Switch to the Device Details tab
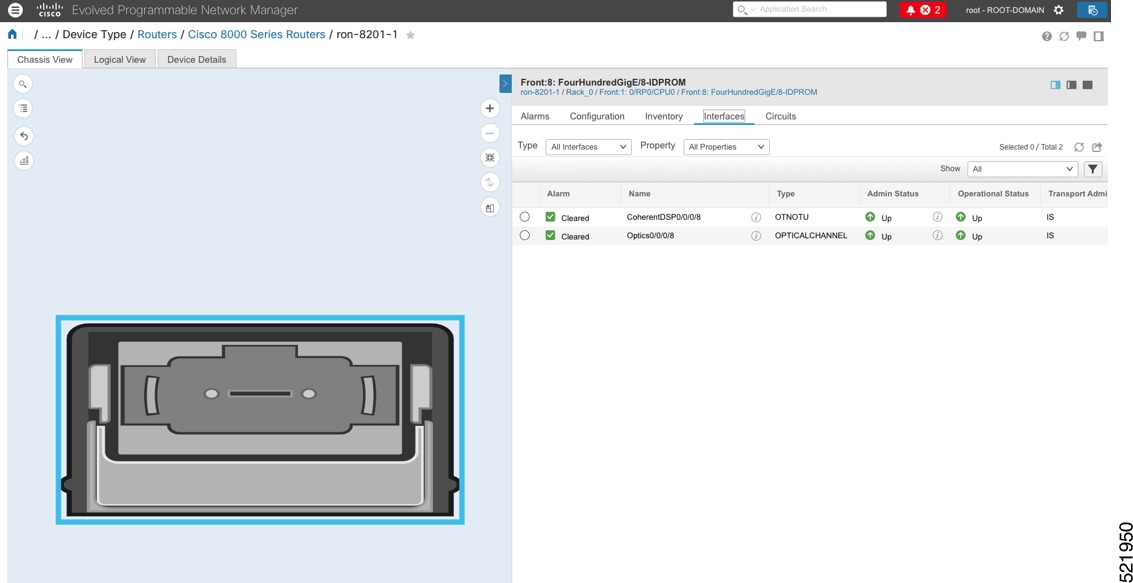1133x583 pixels. (x=197, y=59)
